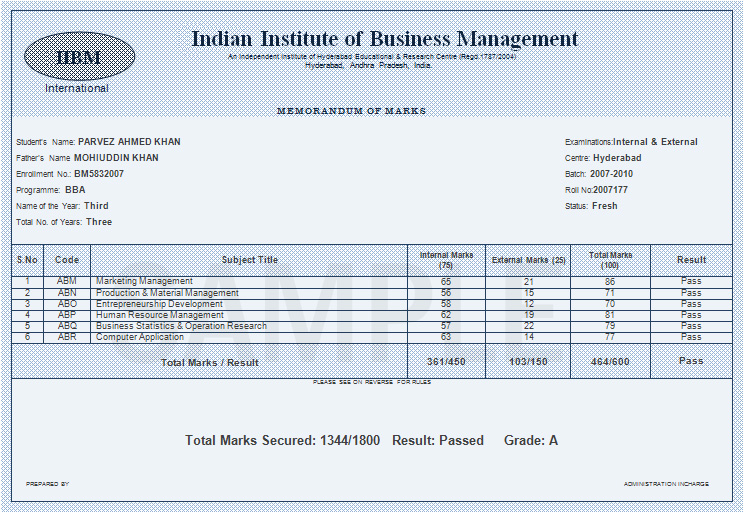
Task: Select Human Resource Management subject
Action: [159, 315]
